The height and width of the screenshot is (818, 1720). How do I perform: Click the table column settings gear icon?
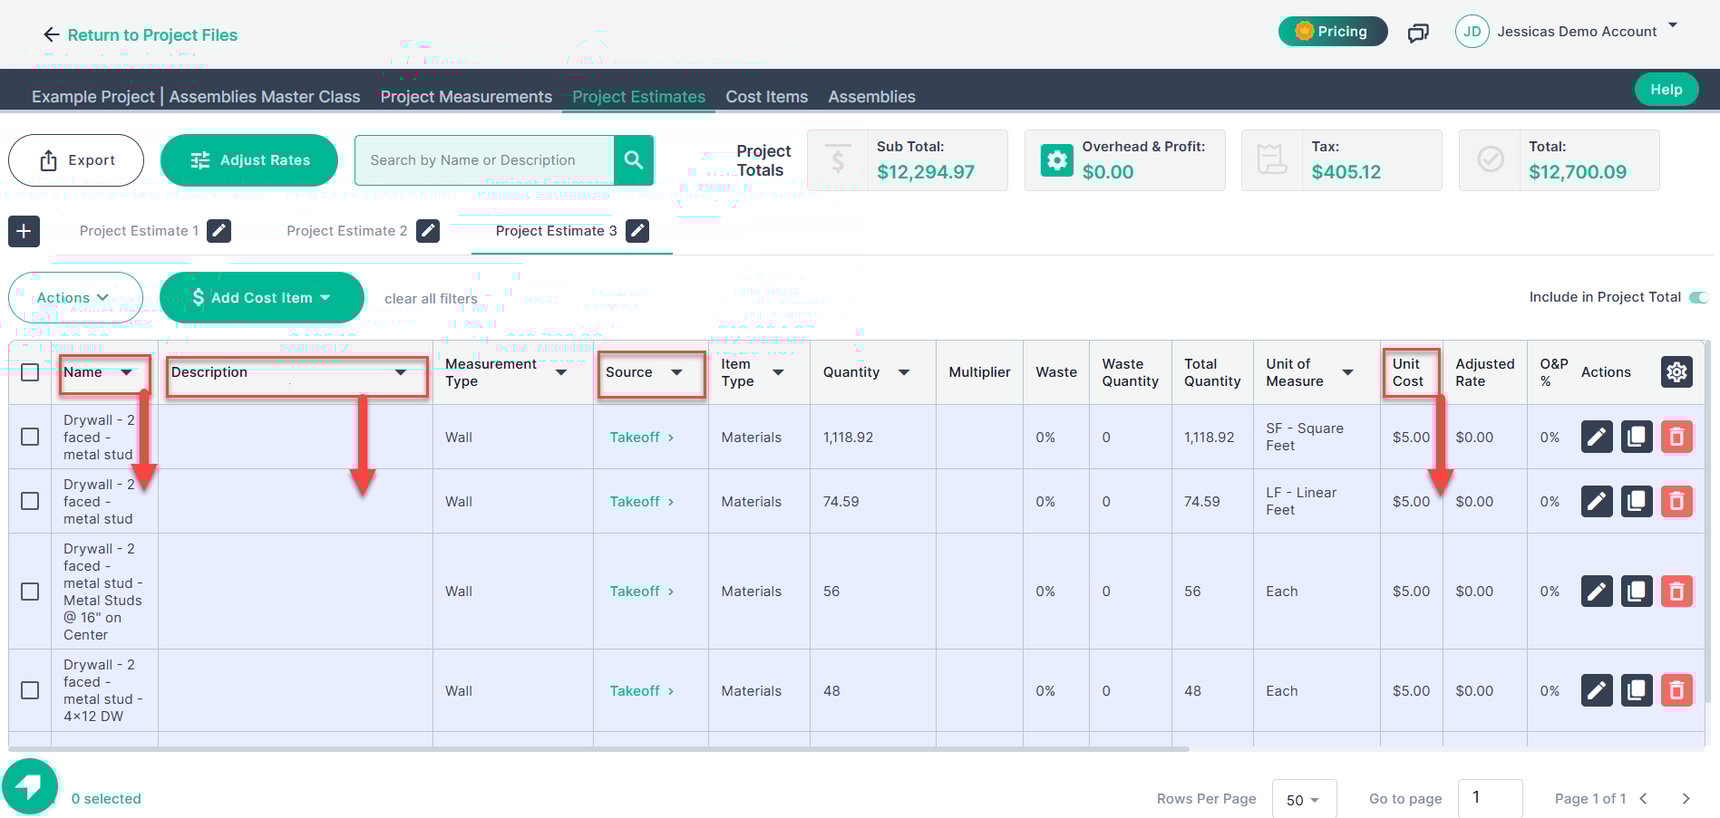(1676, 372)
